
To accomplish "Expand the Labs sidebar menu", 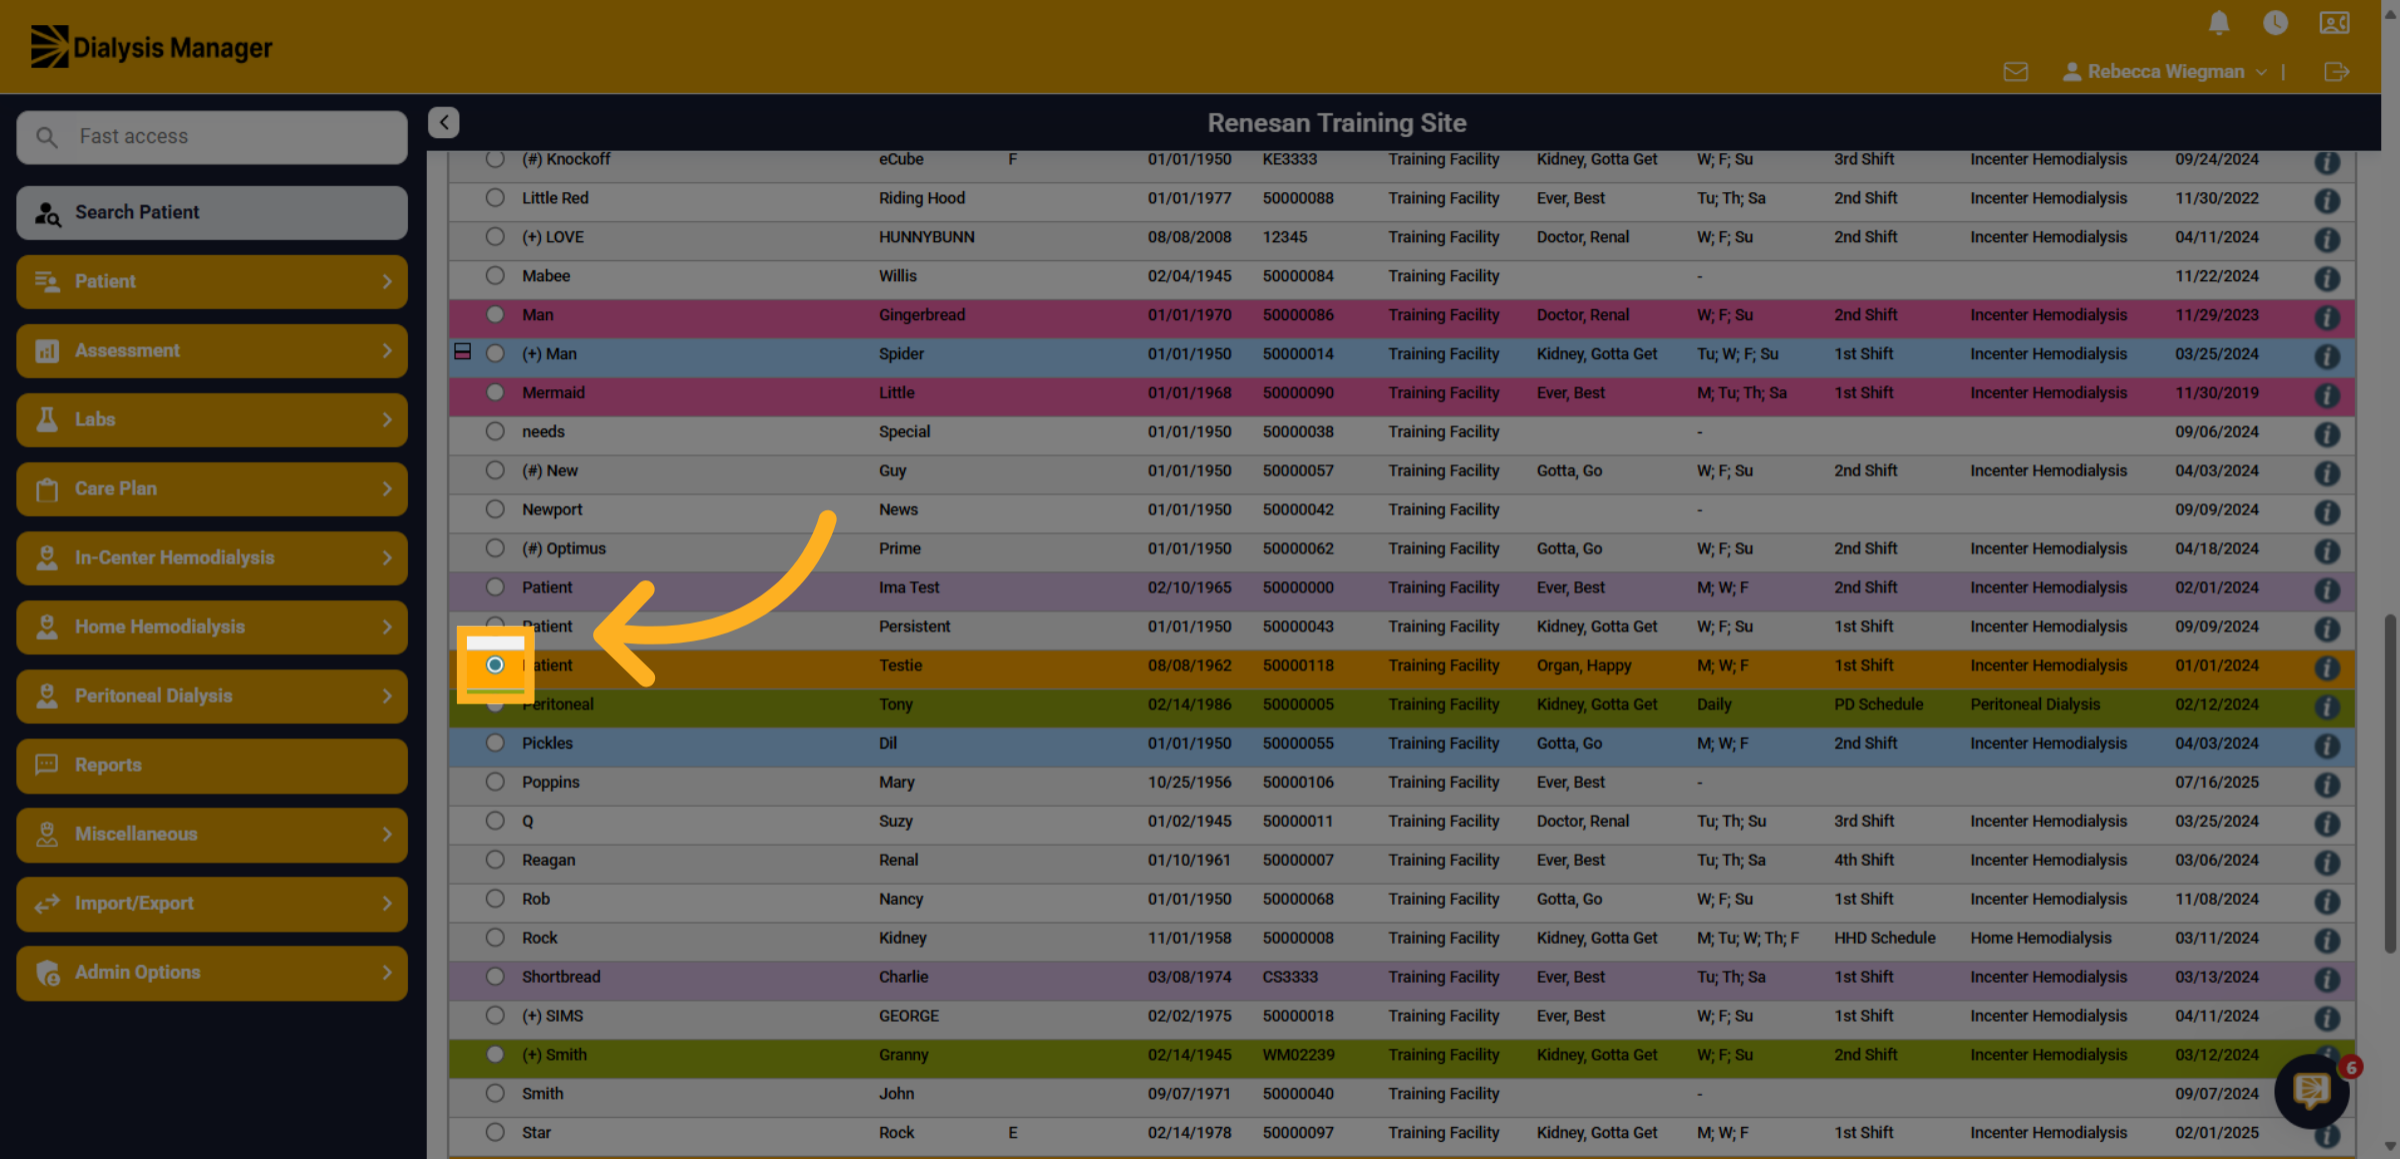I will tap(212, 420).
